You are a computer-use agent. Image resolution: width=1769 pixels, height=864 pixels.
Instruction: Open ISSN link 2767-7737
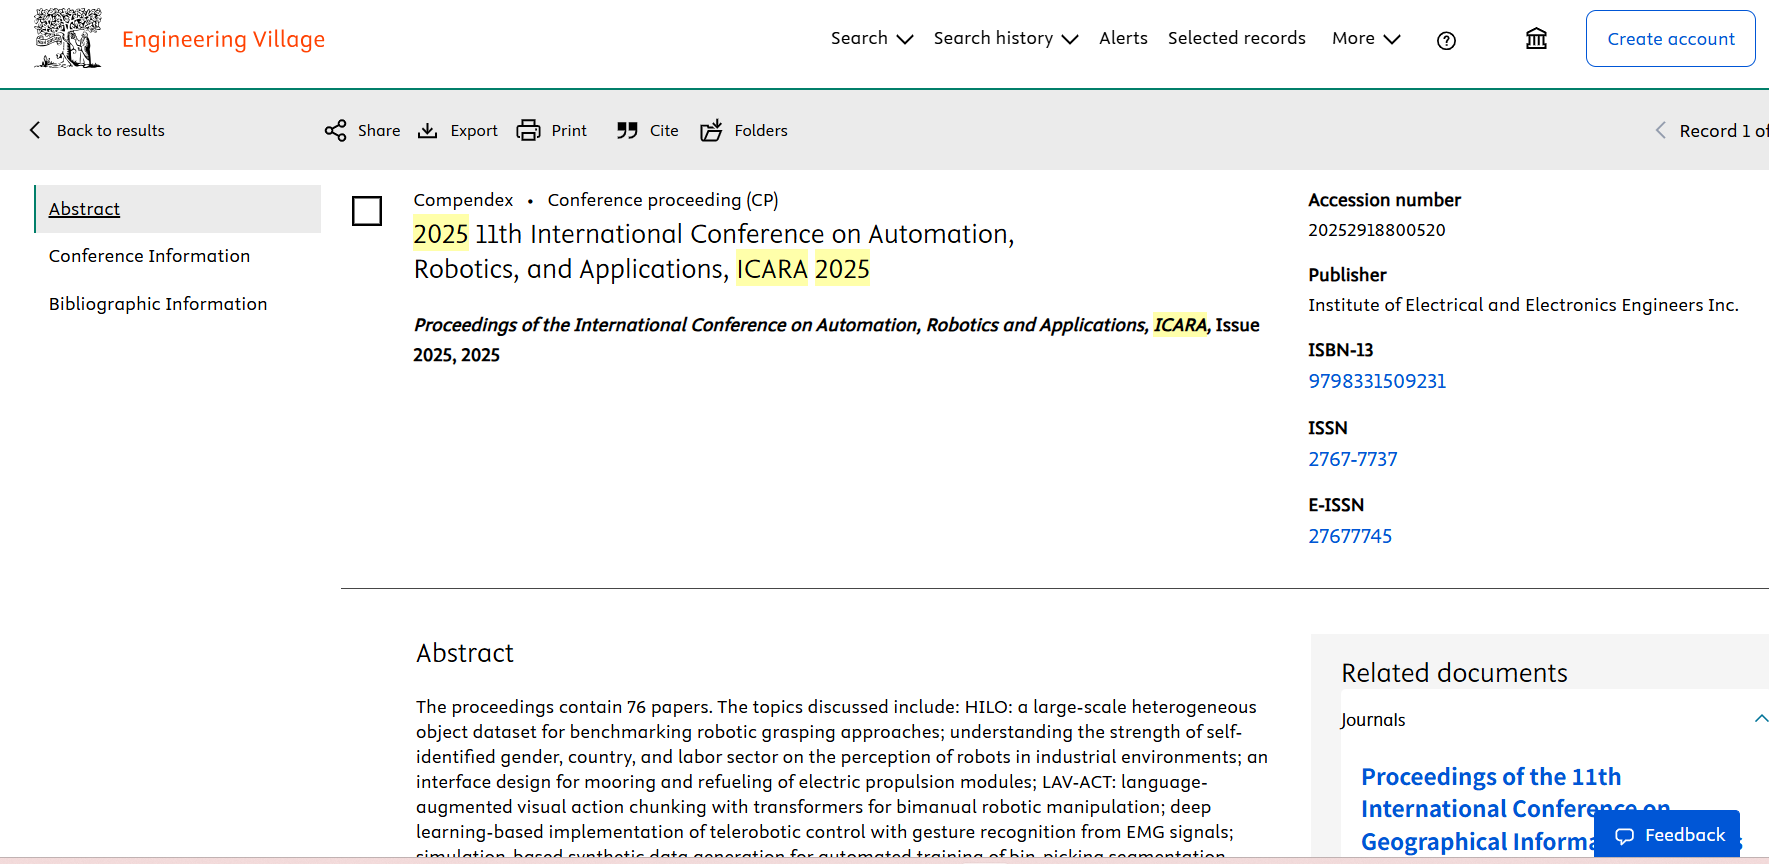pos(1353,459)
